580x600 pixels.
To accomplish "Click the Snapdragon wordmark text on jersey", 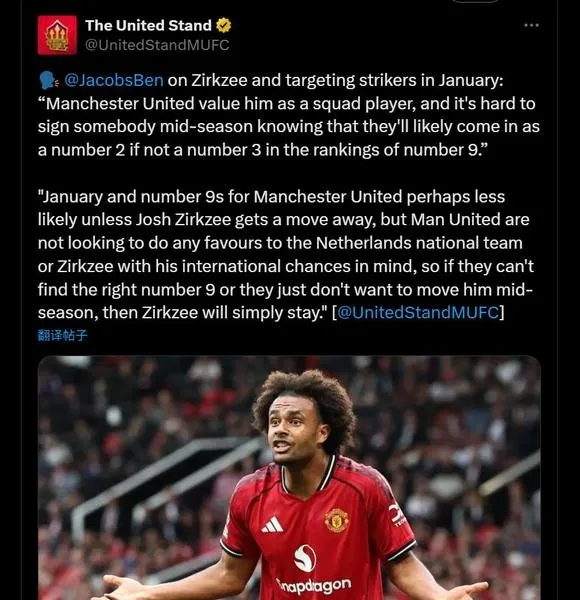I will [314, 586].
